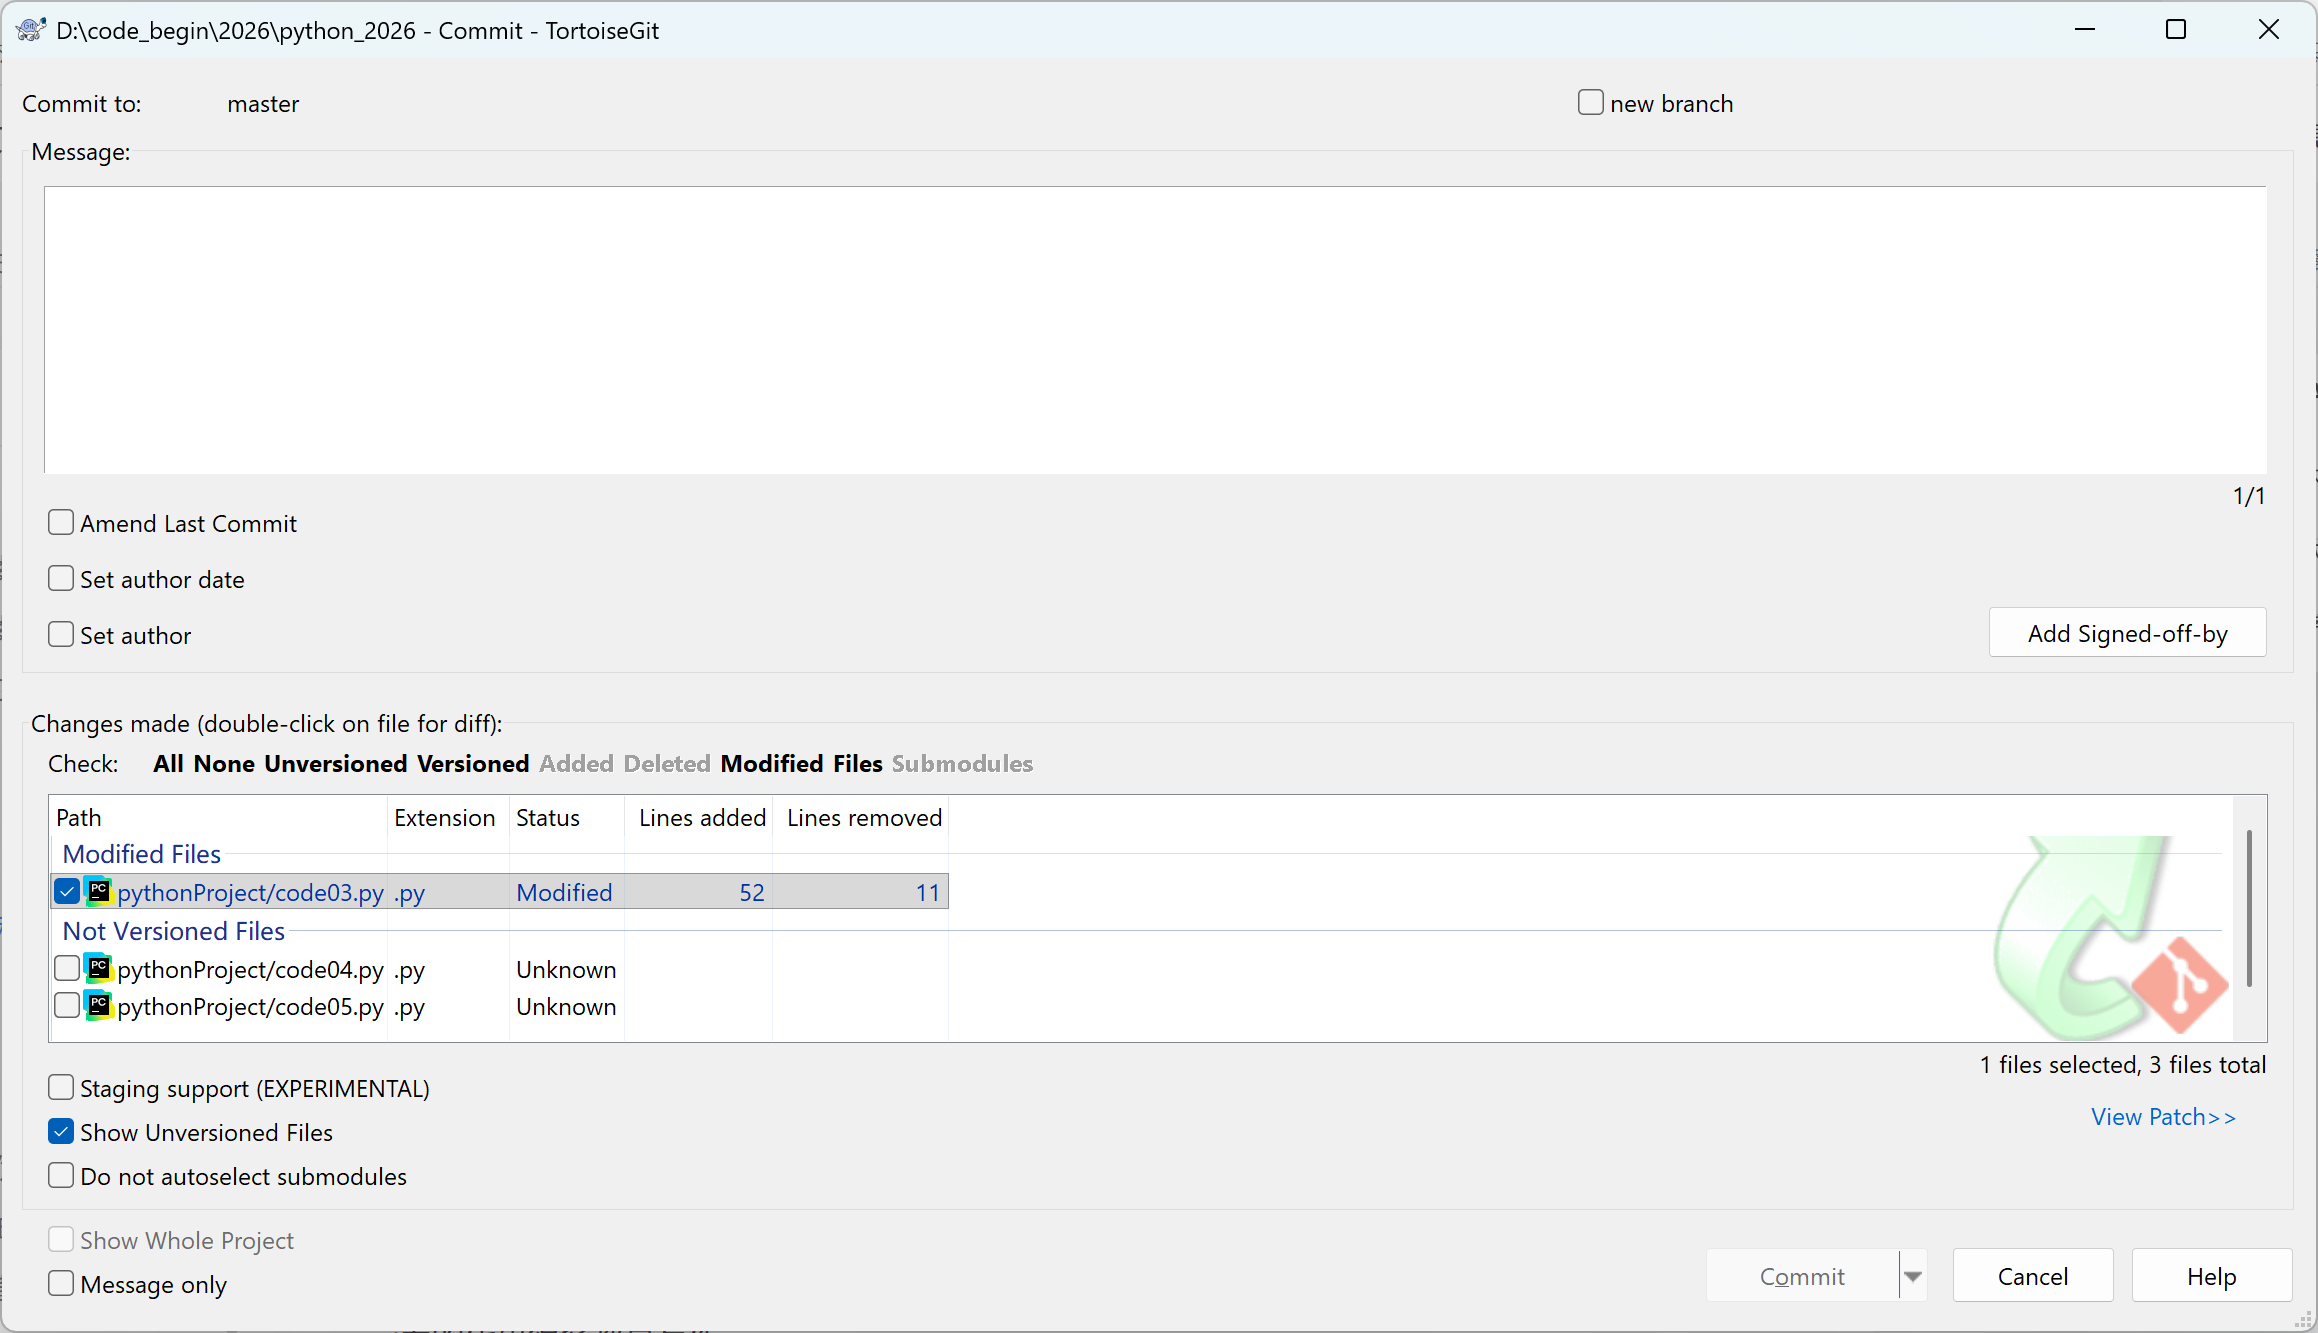Viewport: 2318px width, 1333px height.
Task: Uncheck Show Unversioned Files
Action: pos(61,1131)
